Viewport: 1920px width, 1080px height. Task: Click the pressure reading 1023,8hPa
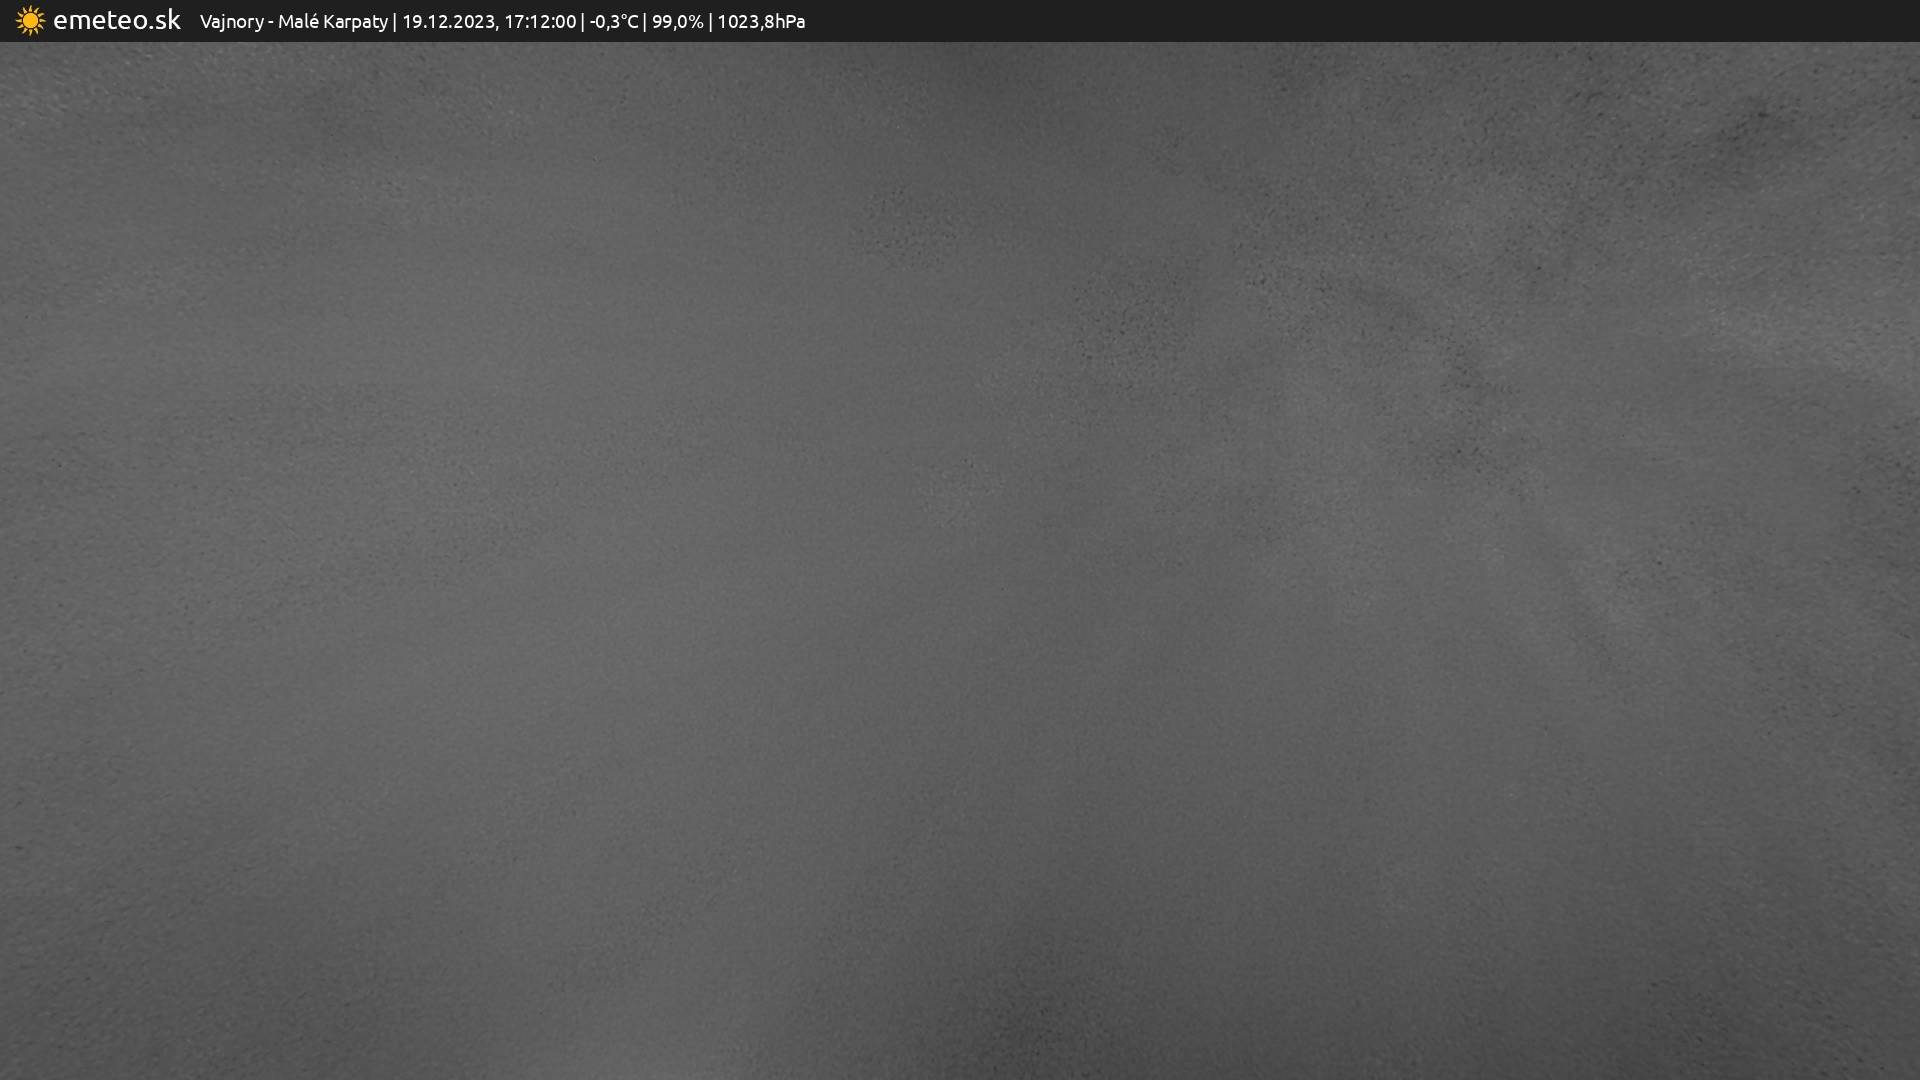coord(761,21)
